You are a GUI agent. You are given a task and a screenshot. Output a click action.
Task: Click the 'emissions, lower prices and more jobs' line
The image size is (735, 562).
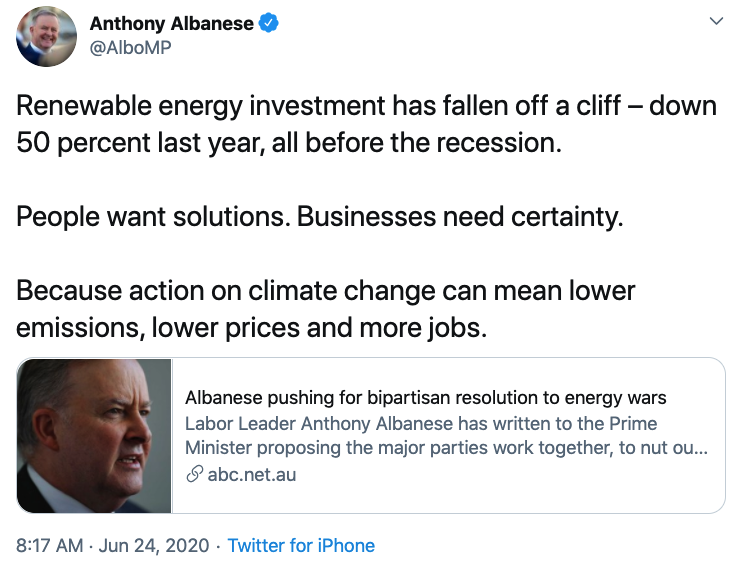tap(251, 327)
